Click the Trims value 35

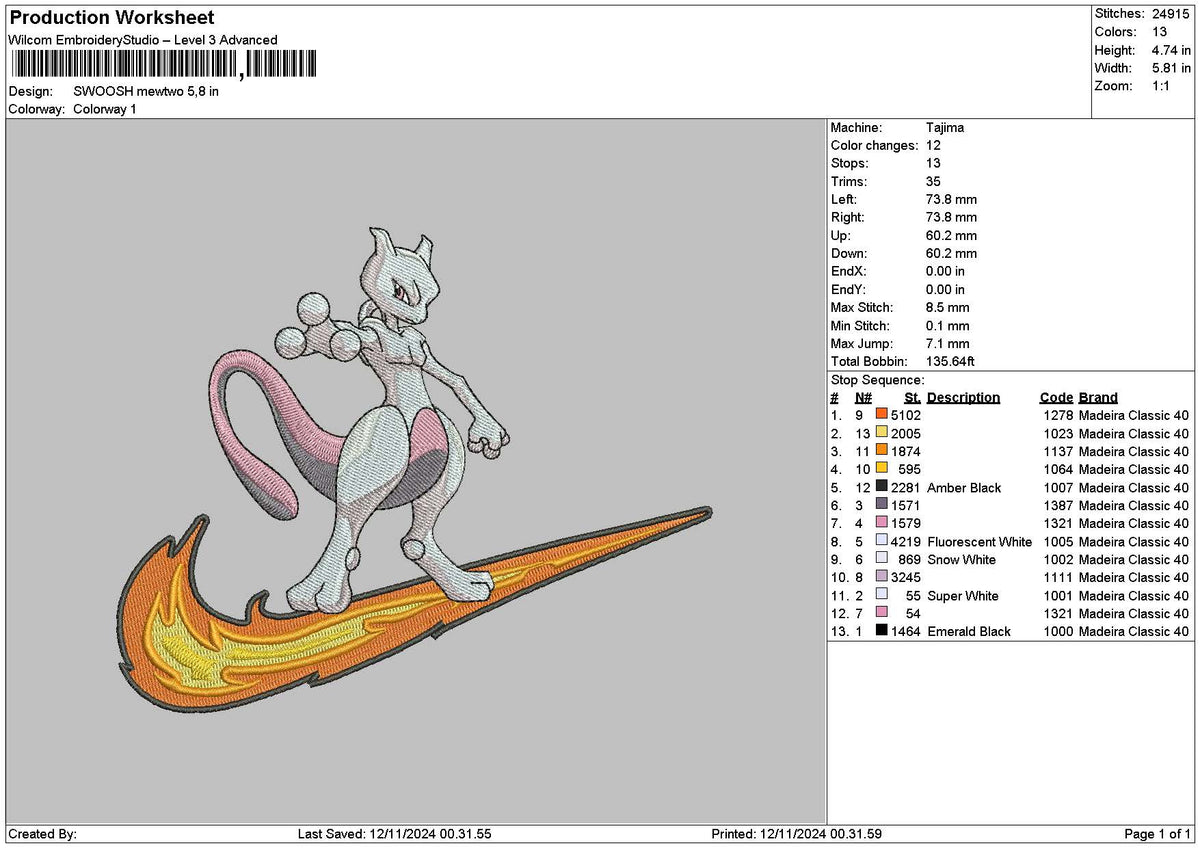click(x=934, y=182)
